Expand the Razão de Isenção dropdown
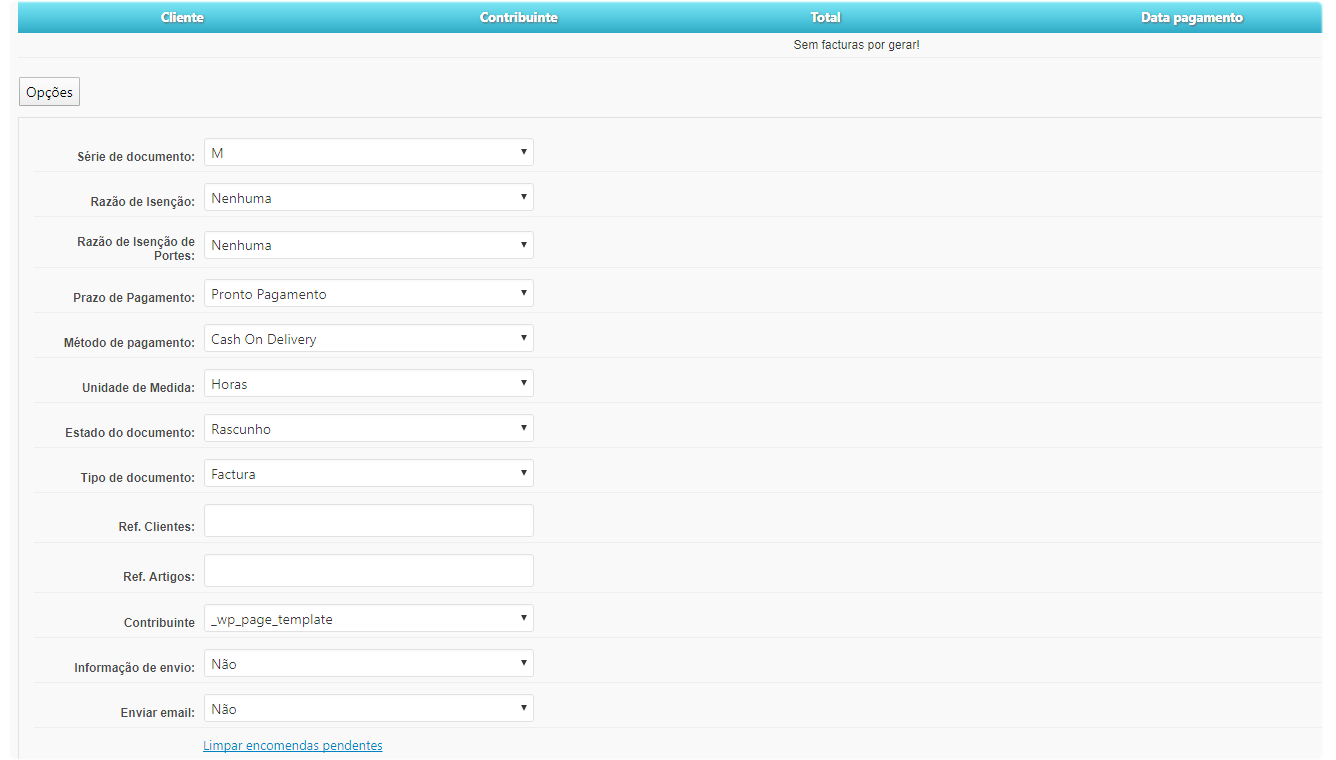 [369, 197]
